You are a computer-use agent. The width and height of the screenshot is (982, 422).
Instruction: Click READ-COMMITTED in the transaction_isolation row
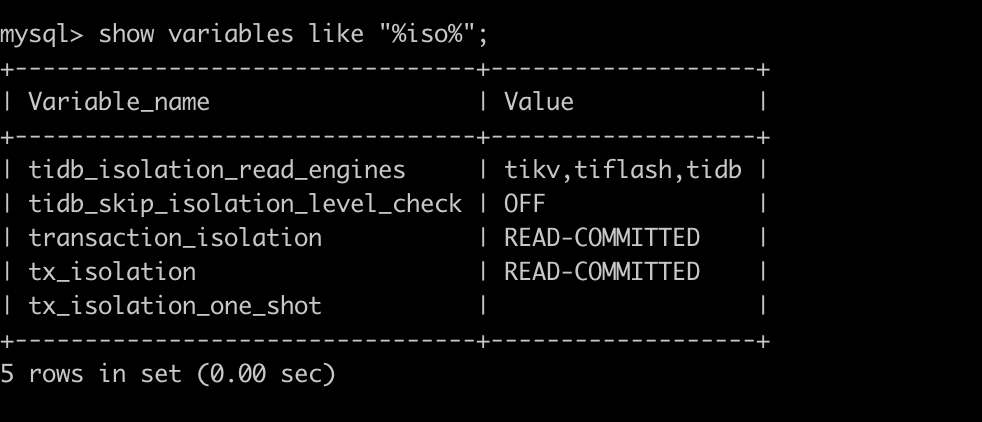pyautogui.click(x=601, y=238)
